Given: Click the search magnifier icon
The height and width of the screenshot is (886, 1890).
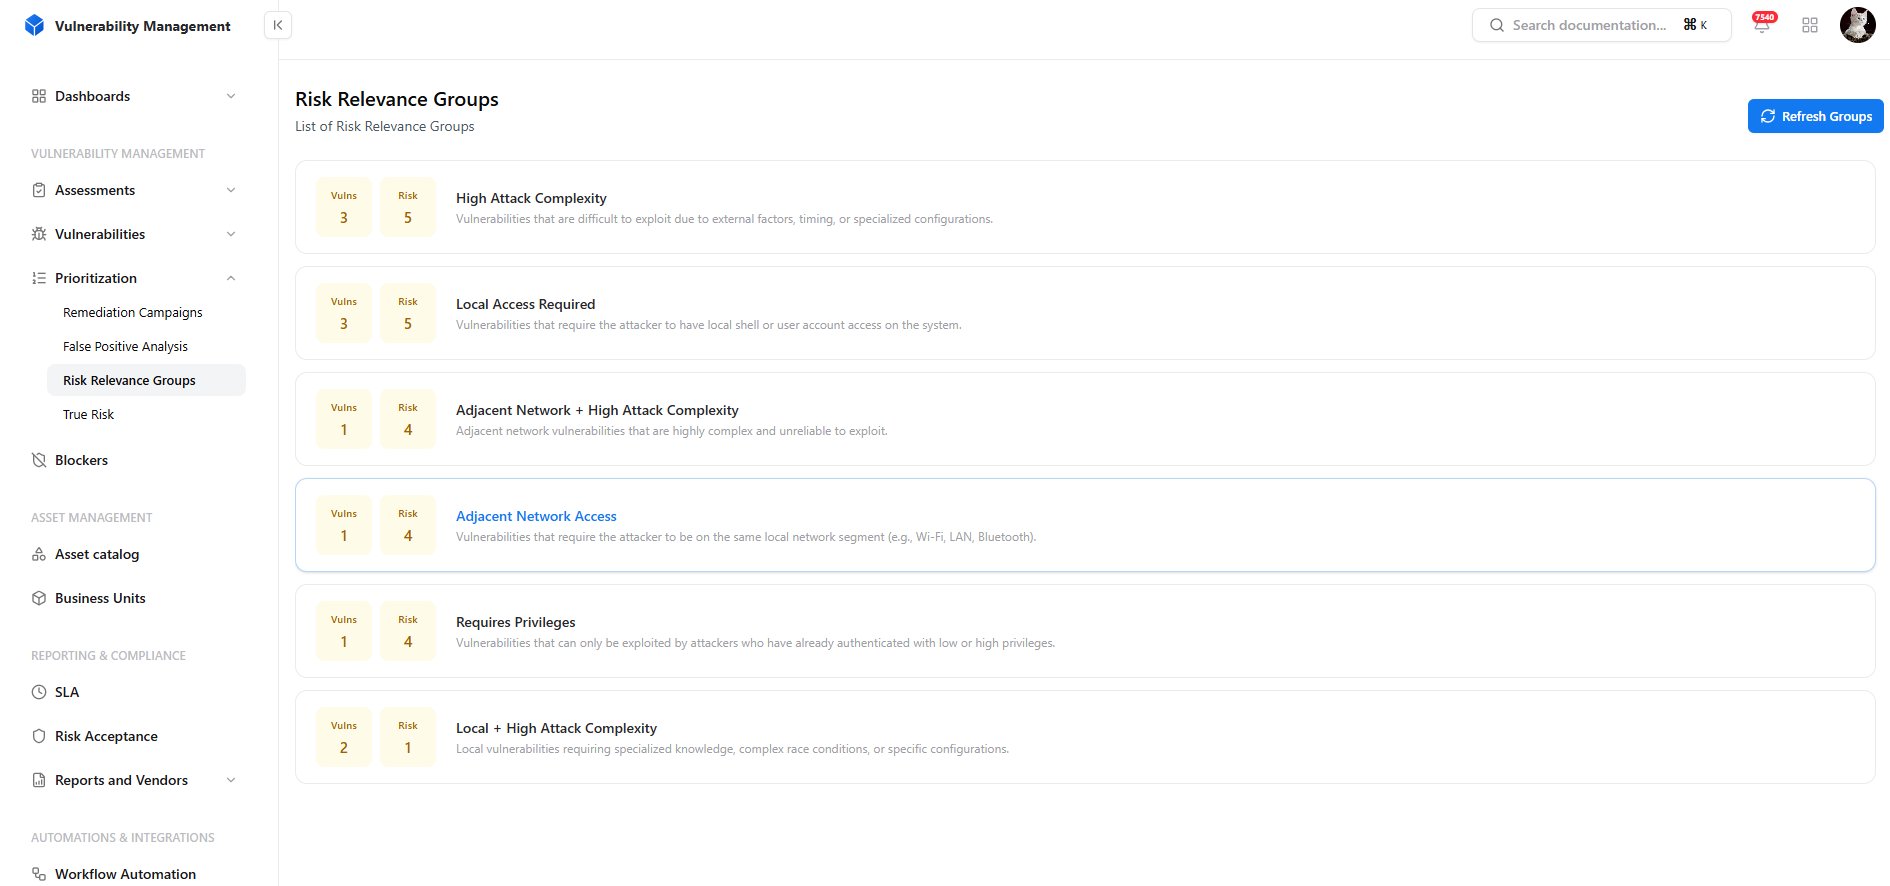Looking at the screenshot, I should point(1497,25).
